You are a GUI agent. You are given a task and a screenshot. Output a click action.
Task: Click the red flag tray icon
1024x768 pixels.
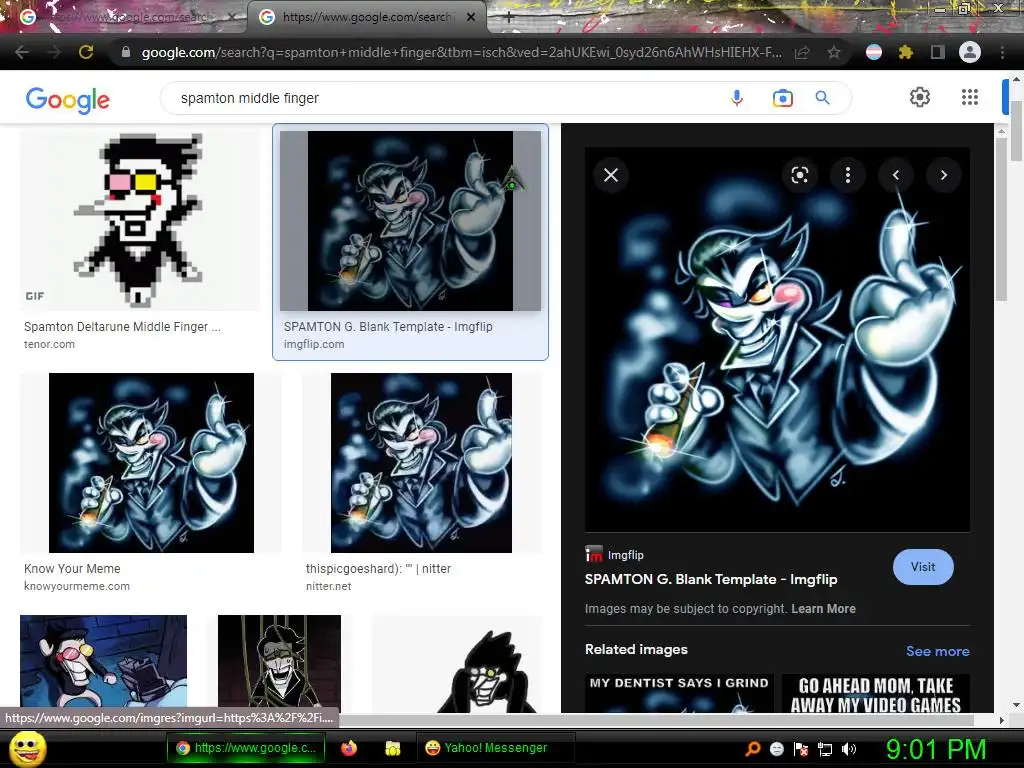point(801,749)
